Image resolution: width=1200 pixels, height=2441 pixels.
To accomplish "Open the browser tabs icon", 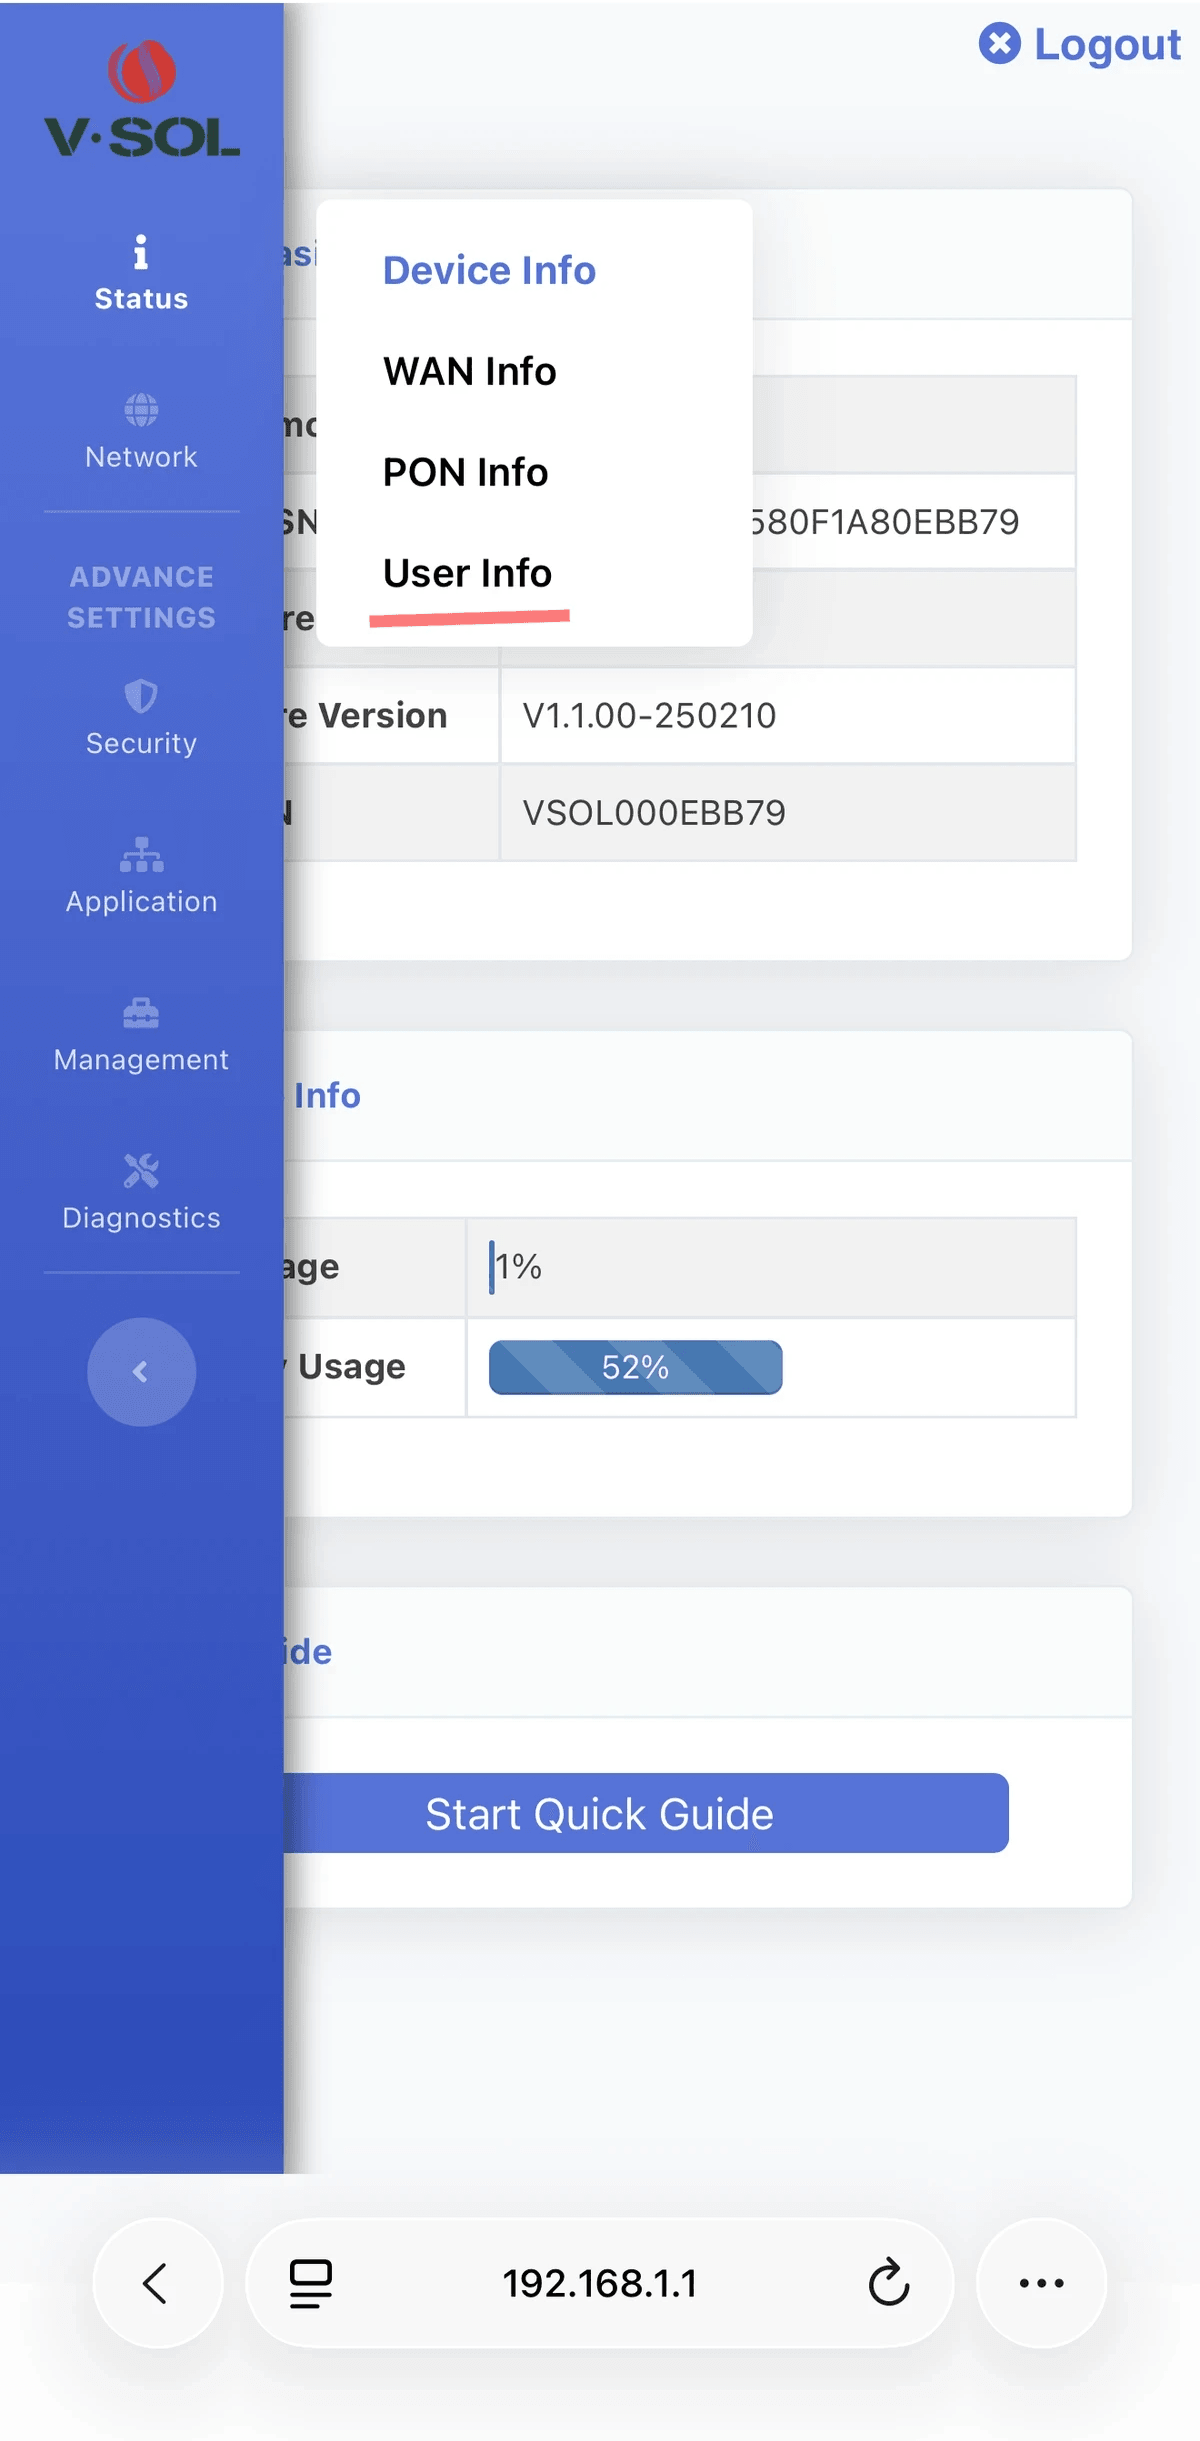I will pos(311,2283).
